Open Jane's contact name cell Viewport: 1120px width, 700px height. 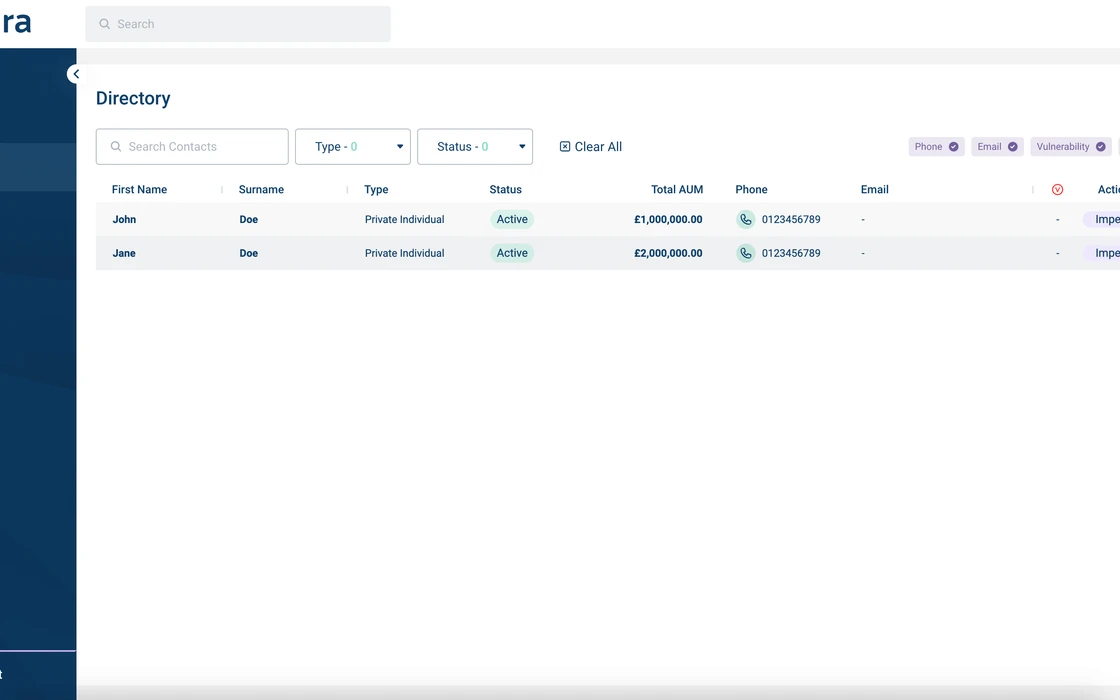pyautogui.click(x=124, y=253)
